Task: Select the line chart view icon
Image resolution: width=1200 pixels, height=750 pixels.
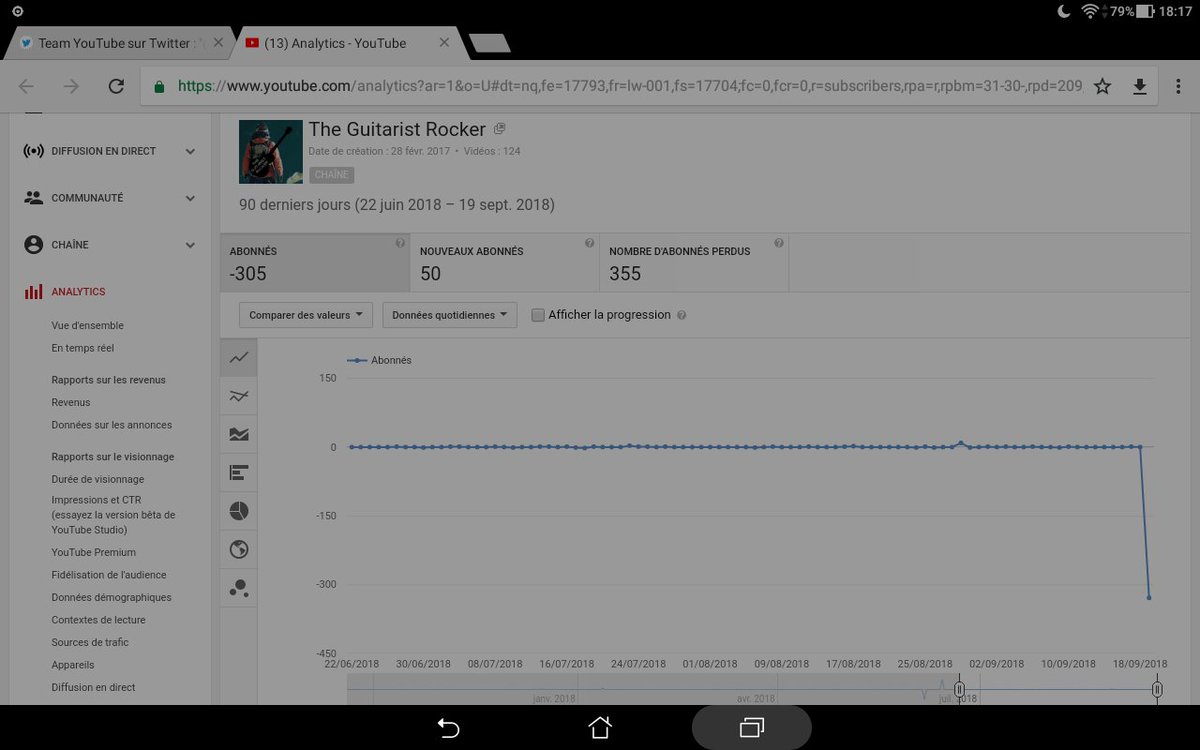Action: click(x=238, y=357)
